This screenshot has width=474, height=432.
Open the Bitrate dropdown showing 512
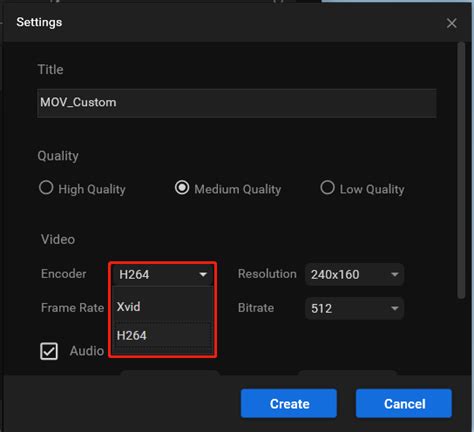pos(354,308)
